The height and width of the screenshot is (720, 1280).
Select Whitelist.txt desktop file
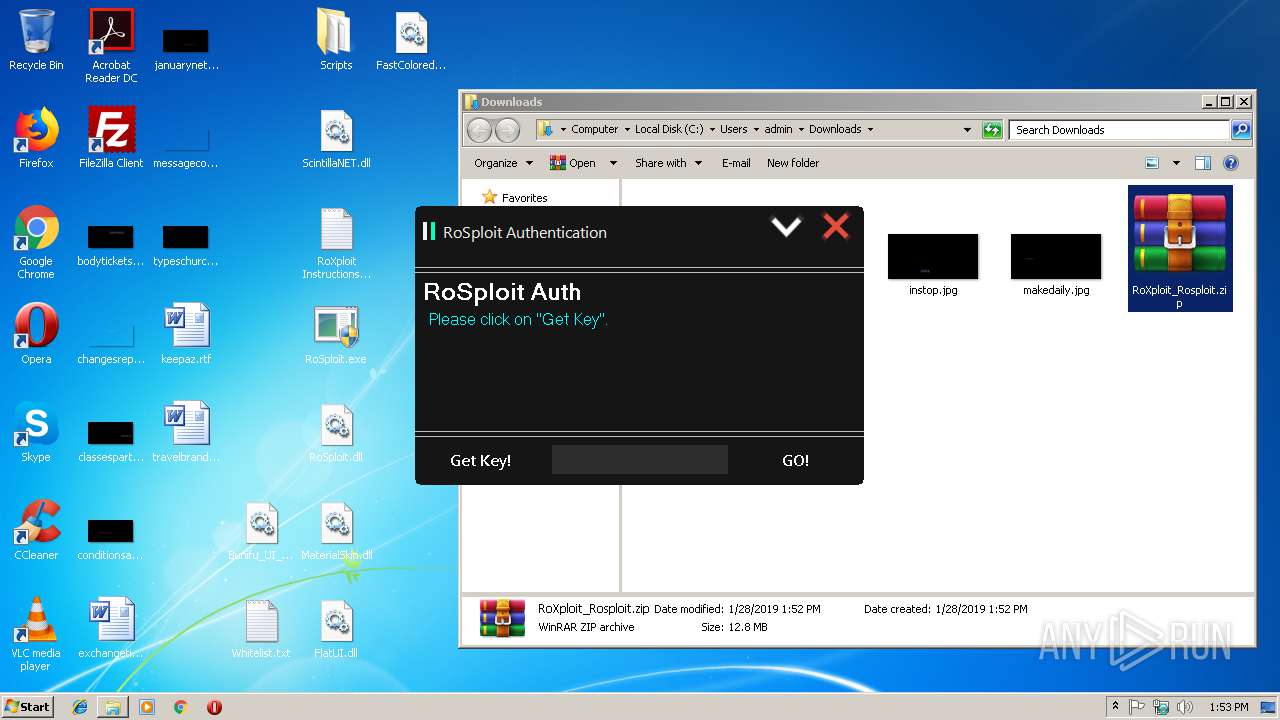(x=261, y=628)
